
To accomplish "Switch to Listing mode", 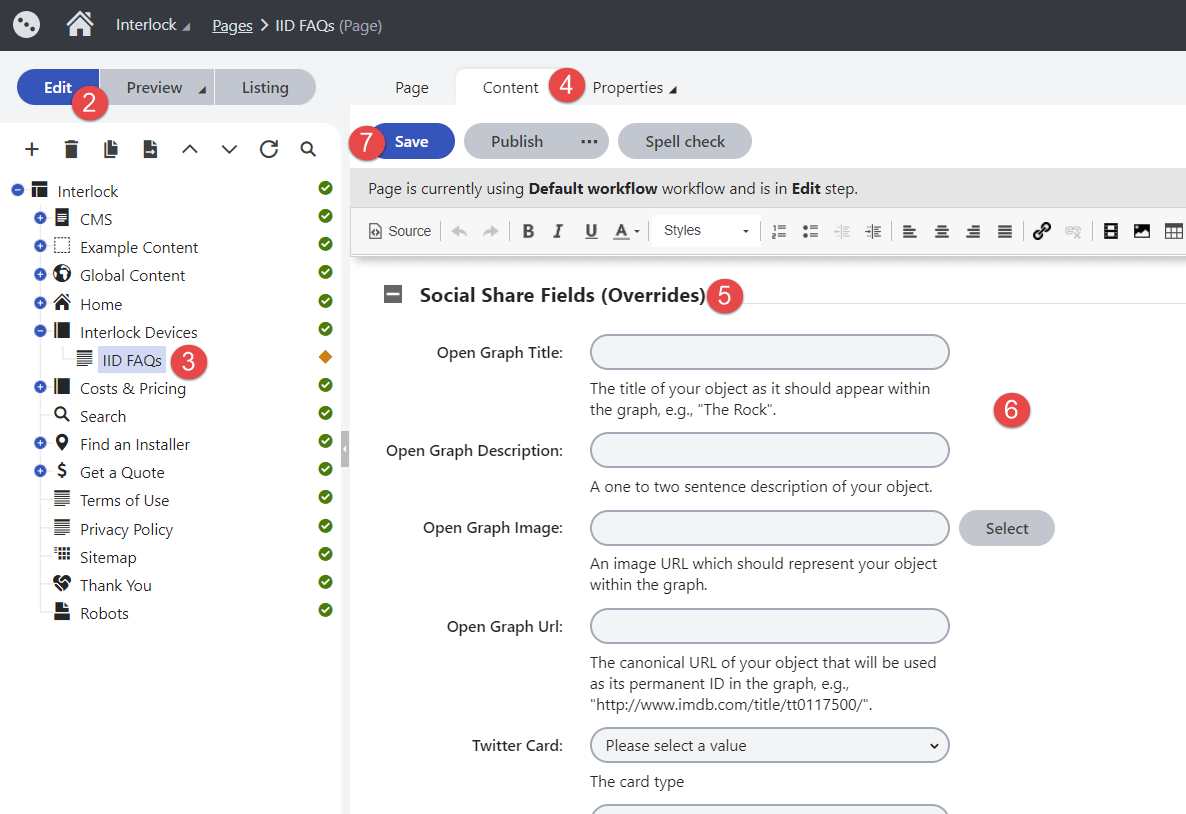I will [x=265, y=87].
